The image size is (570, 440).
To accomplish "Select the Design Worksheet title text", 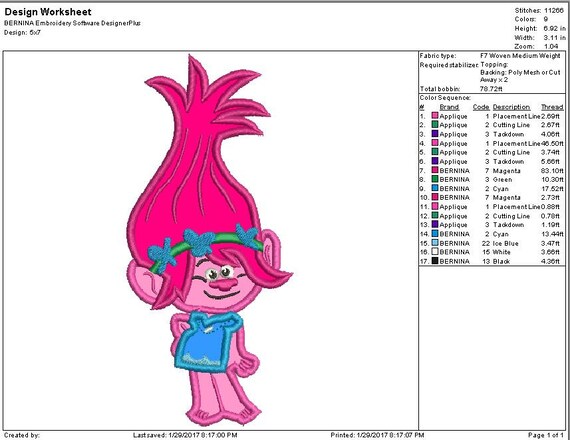I will point(48,12).
